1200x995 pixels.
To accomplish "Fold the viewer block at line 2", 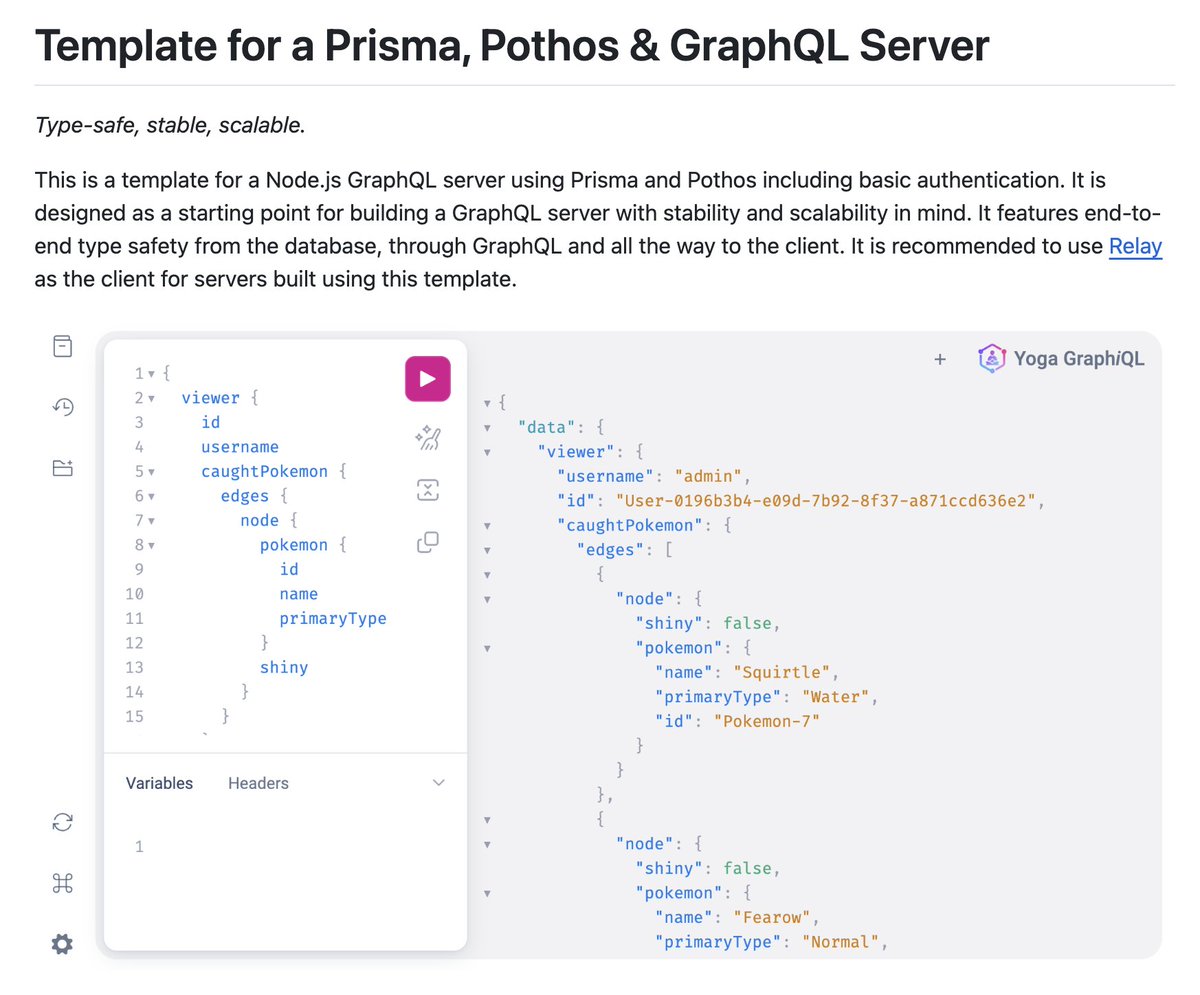I will [x=151, y=398].
